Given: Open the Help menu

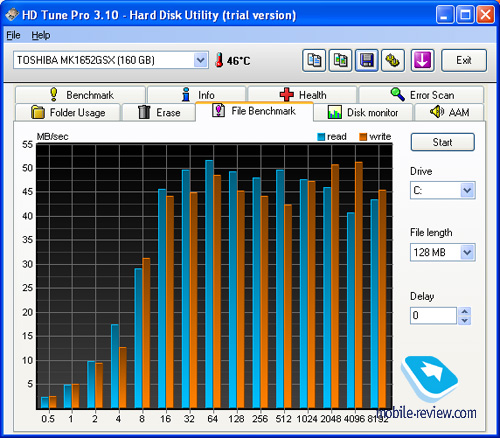Looking at the screenshot, I should [x=41, y=35].
